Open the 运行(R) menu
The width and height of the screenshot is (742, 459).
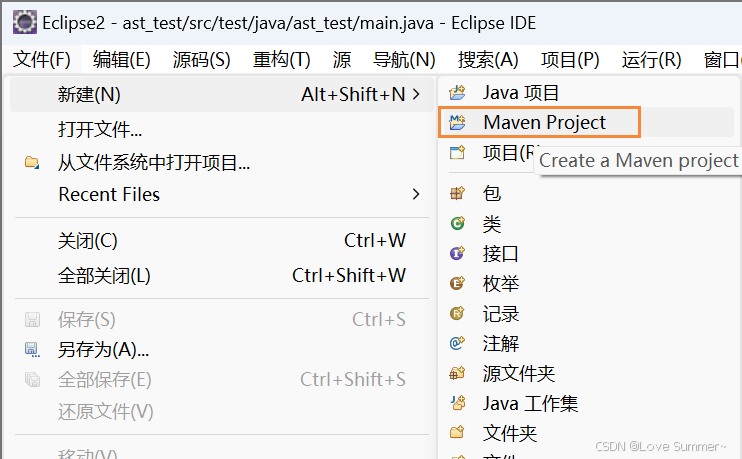(652, 60)
